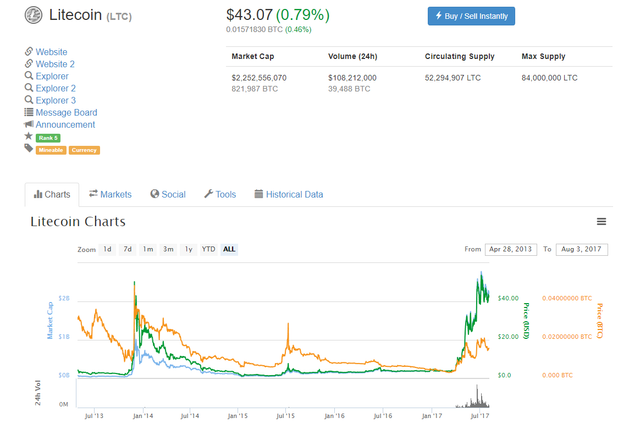This screenshot has height=433, width=640.
Task: Open the Website link
Action: (51, 52)
